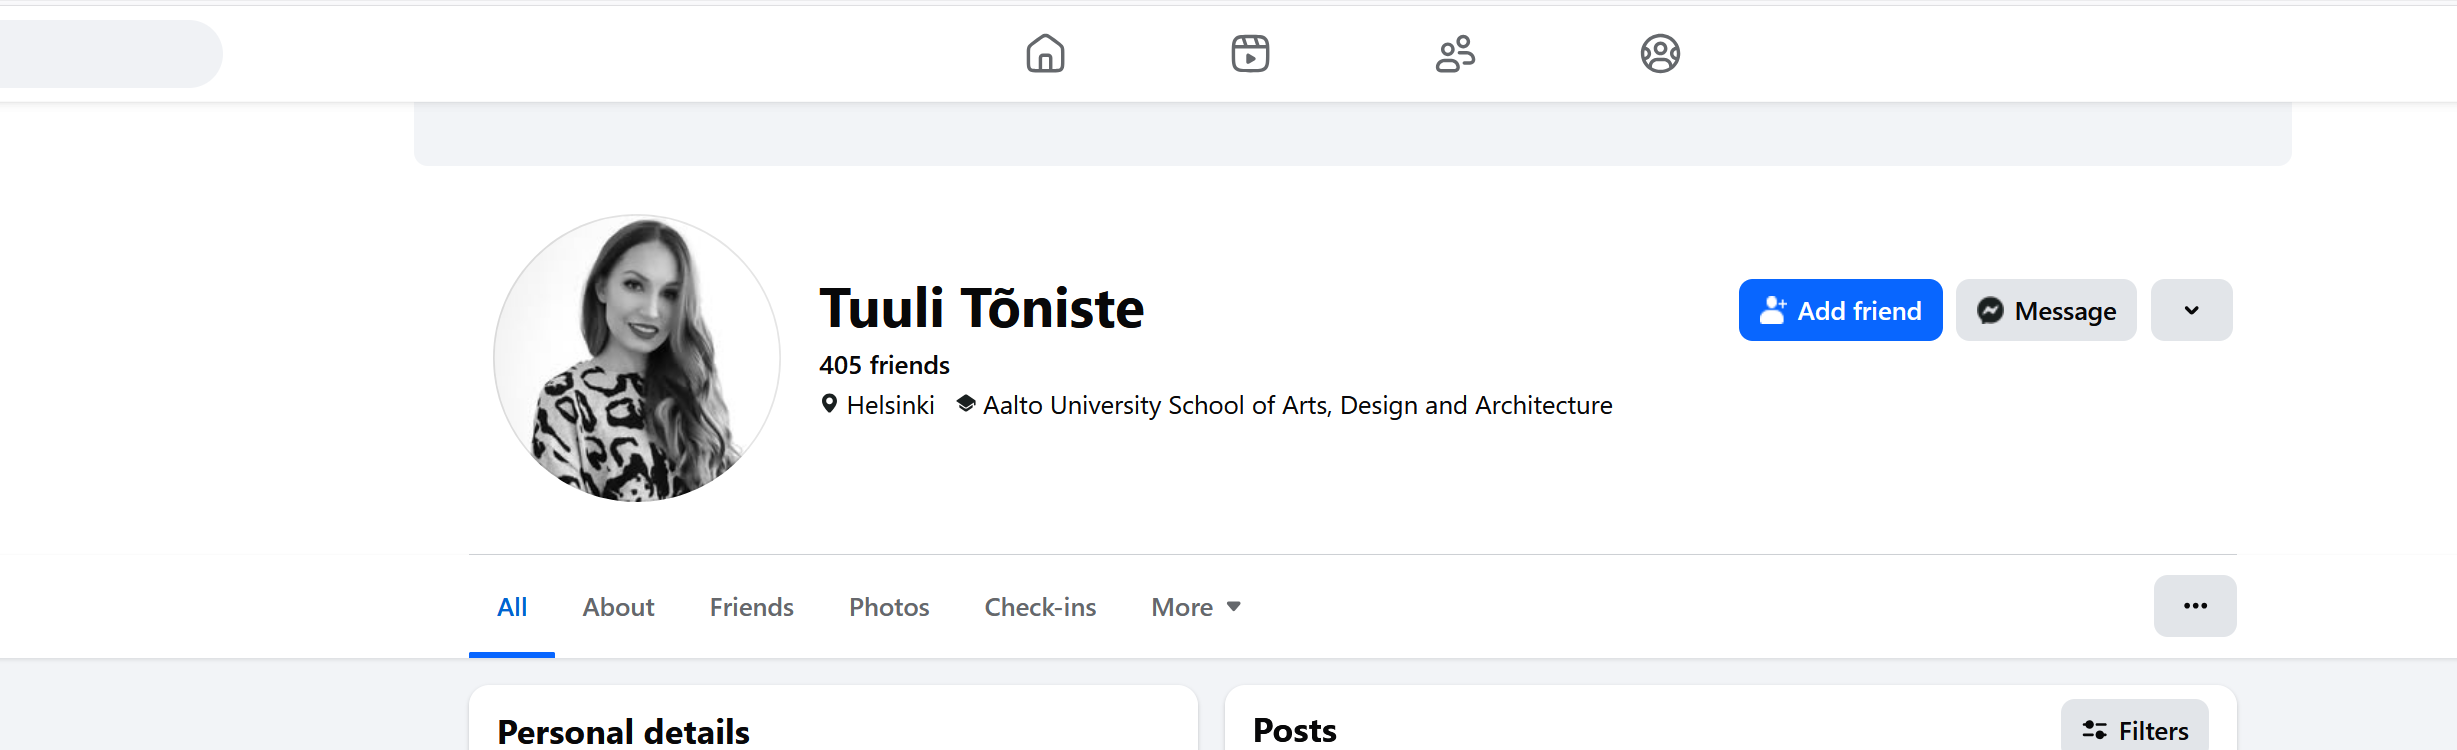Viewport: 2457px width, 750px height.
Task: Click the graduation cap education icon
Action: 965,403
